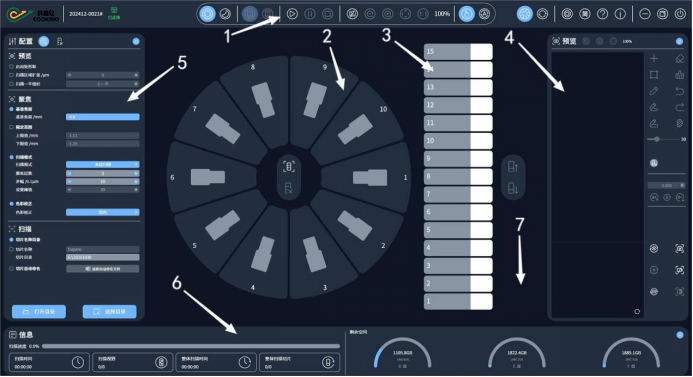Click the play/start scan button in the top toolbar
This screenshot has width=693, height=377.
[x=292, y=14]
